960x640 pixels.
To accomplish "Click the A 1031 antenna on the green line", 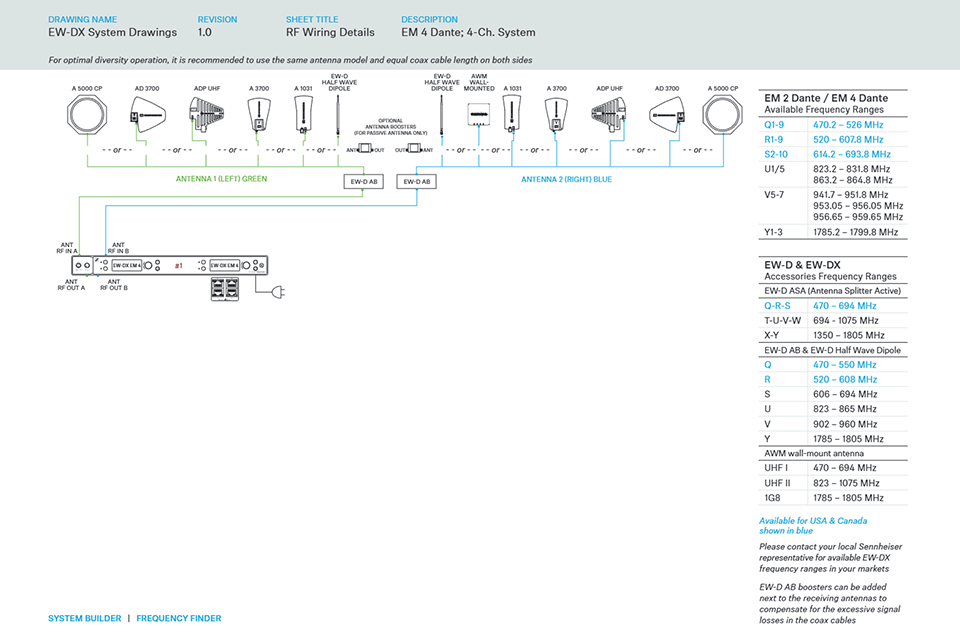I will [303, 115].
